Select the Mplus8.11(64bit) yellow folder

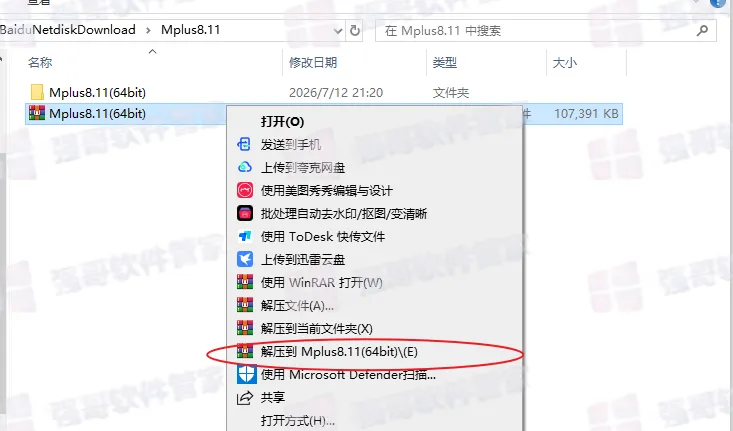[97, 93]
